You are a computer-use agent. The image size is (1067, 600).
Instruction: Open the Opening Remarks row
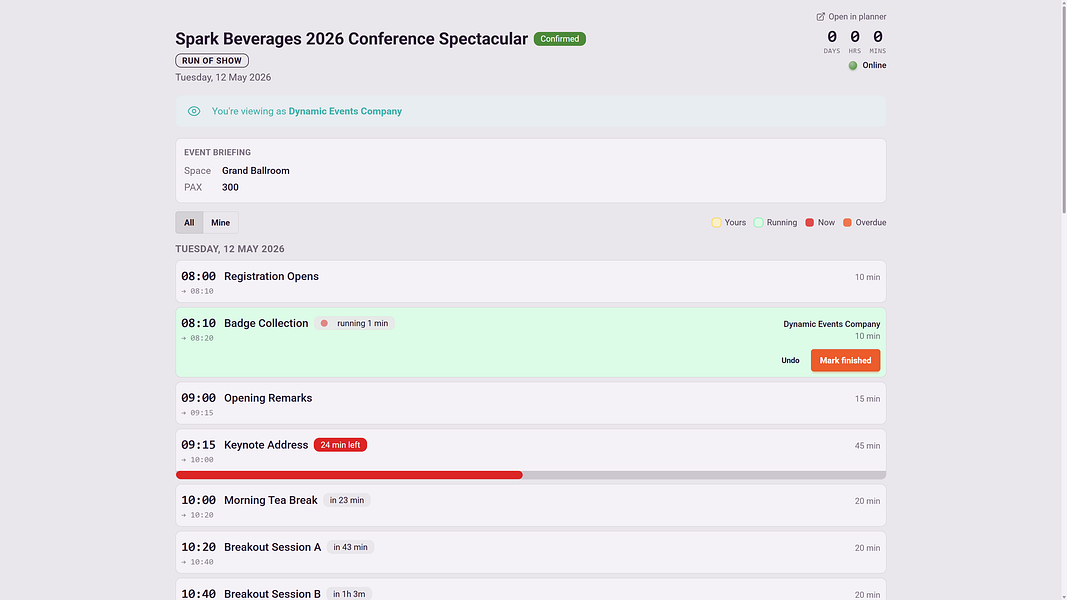tap(531, 403)
